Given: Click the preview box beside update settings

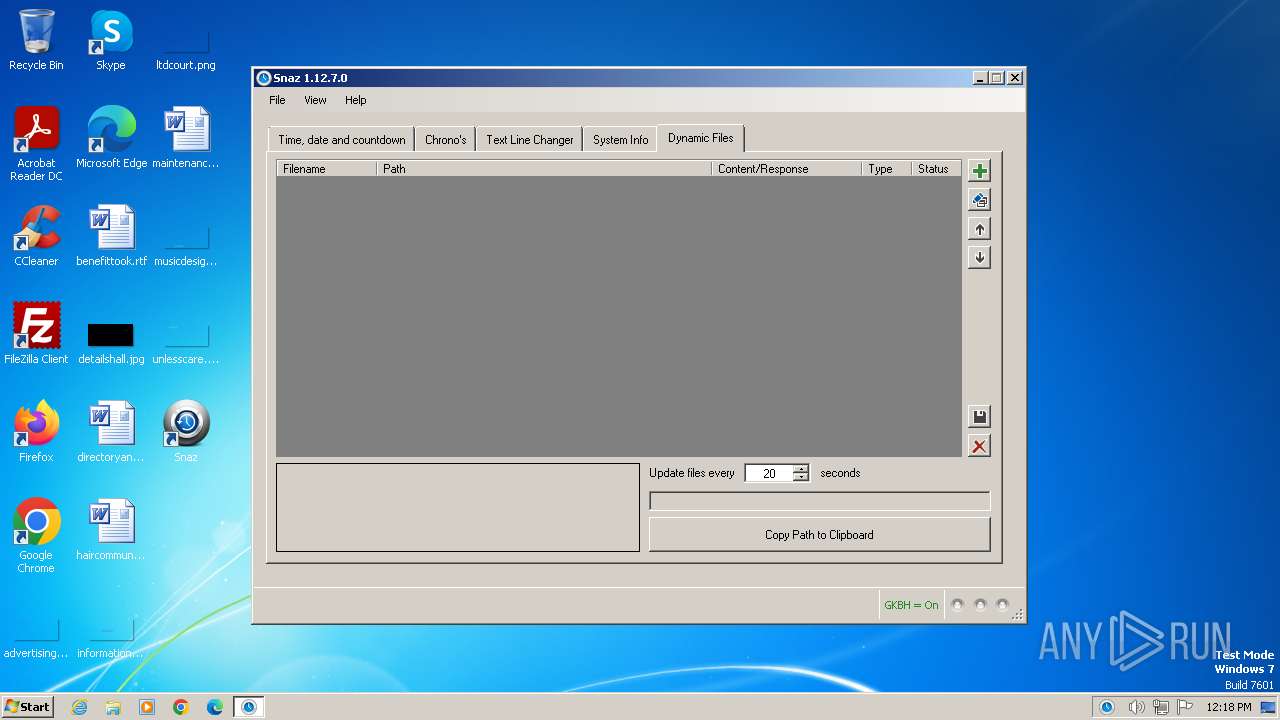Looking at the screenshot, I should [x=458, y=507].
